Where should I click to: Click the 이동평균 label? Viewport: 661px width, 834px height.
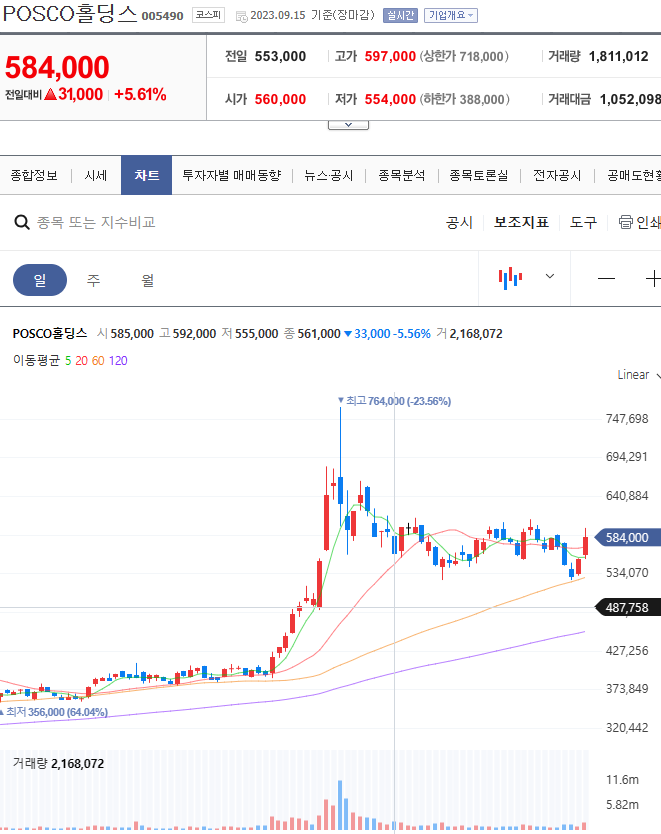click(36, 361)
